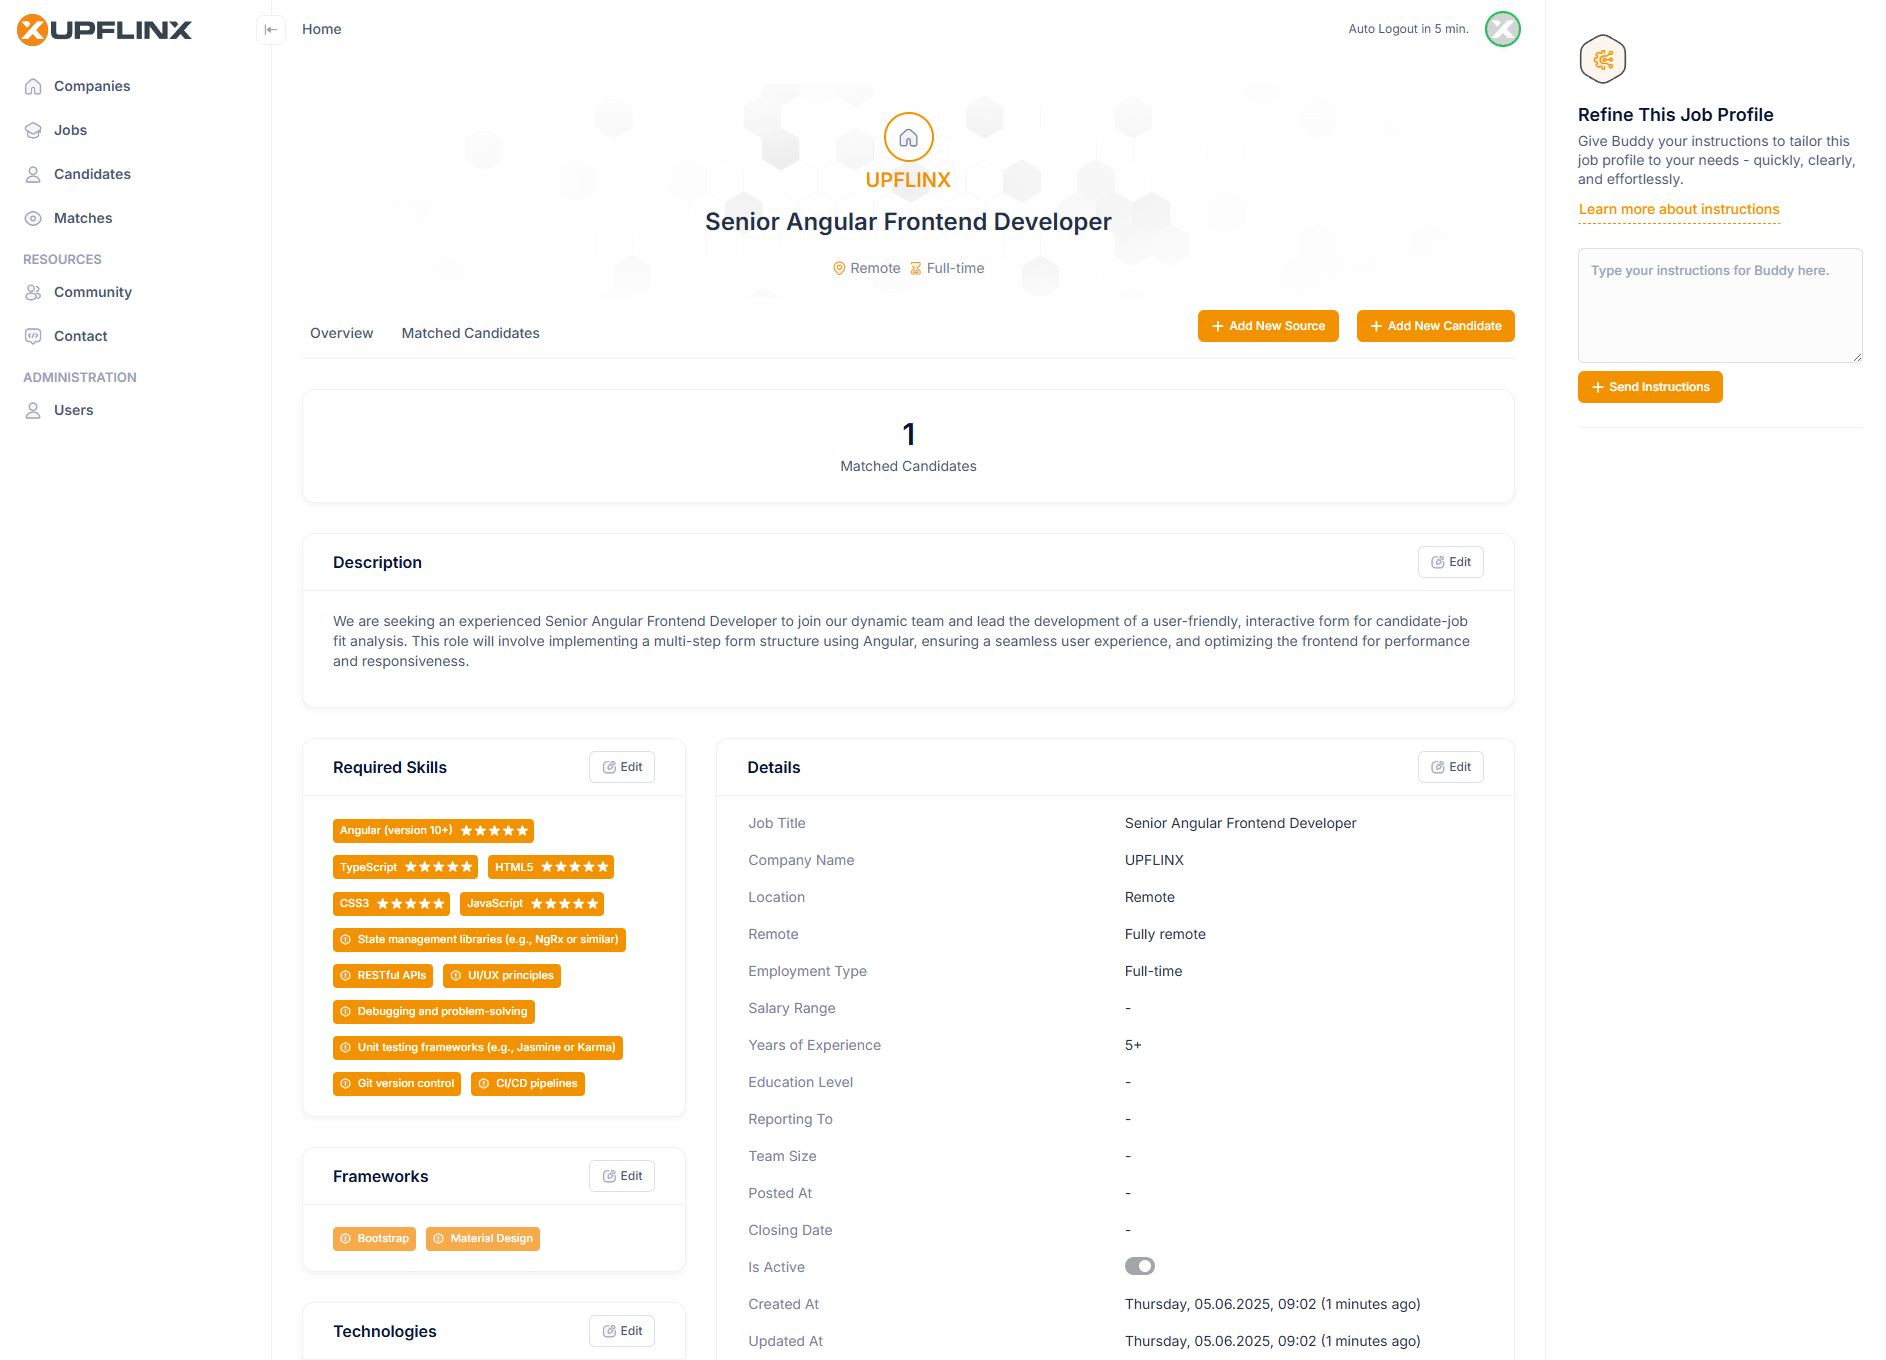Open Learn more about instructions link
This screenshot has width=1886, height=1360.
tap(1679, 209)
